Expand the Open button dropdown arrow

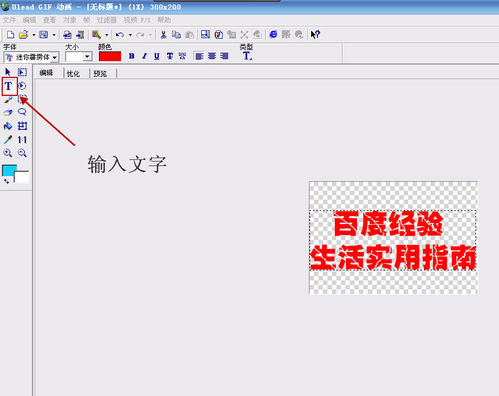(x=34, y=35)
